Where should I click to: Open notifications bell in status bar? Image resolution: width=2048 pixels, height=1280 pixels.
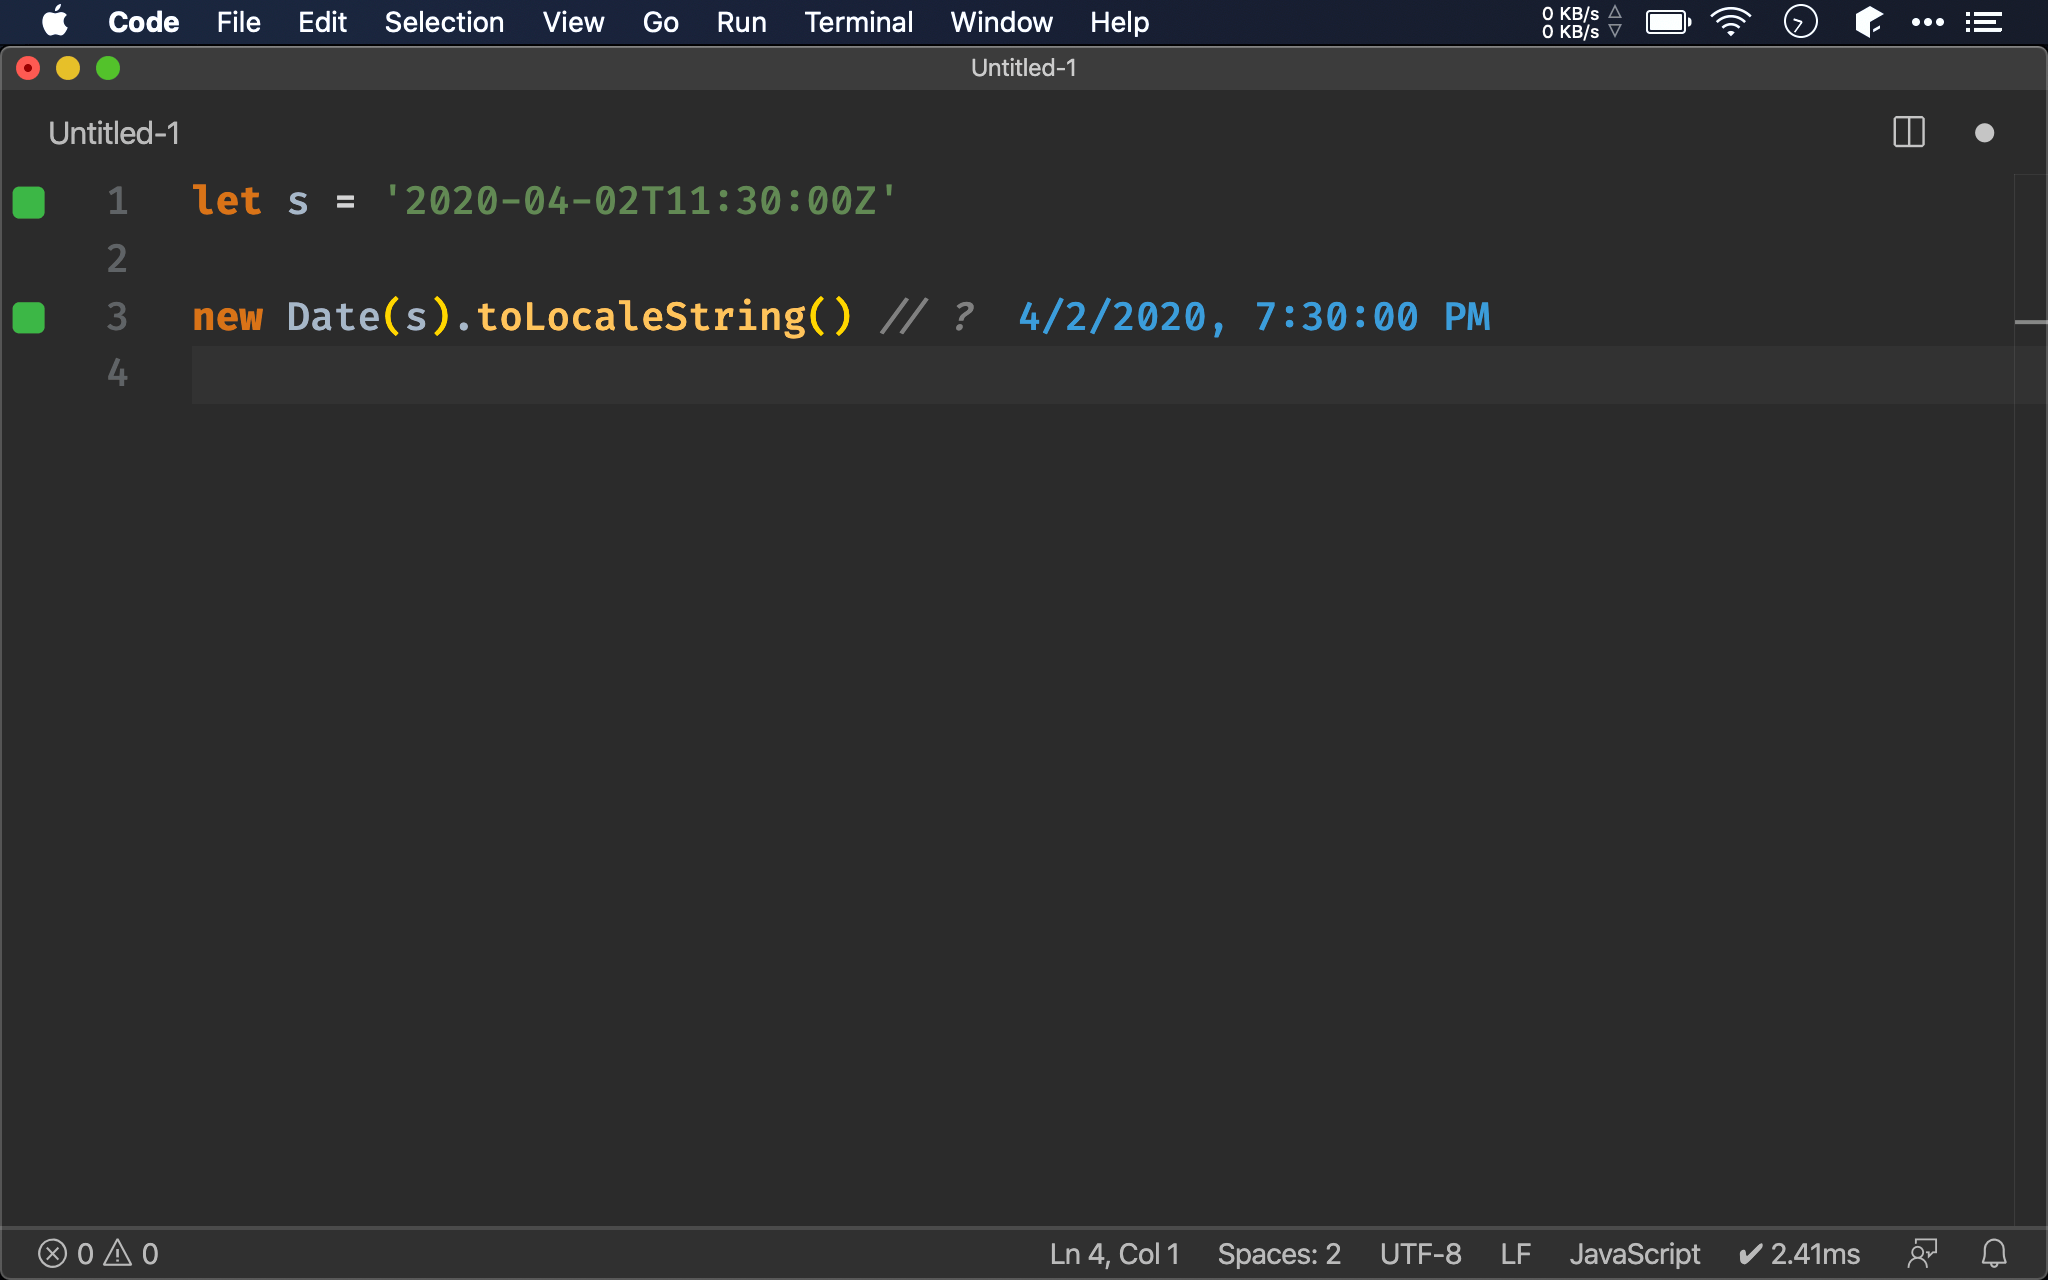(1994, 1254)
